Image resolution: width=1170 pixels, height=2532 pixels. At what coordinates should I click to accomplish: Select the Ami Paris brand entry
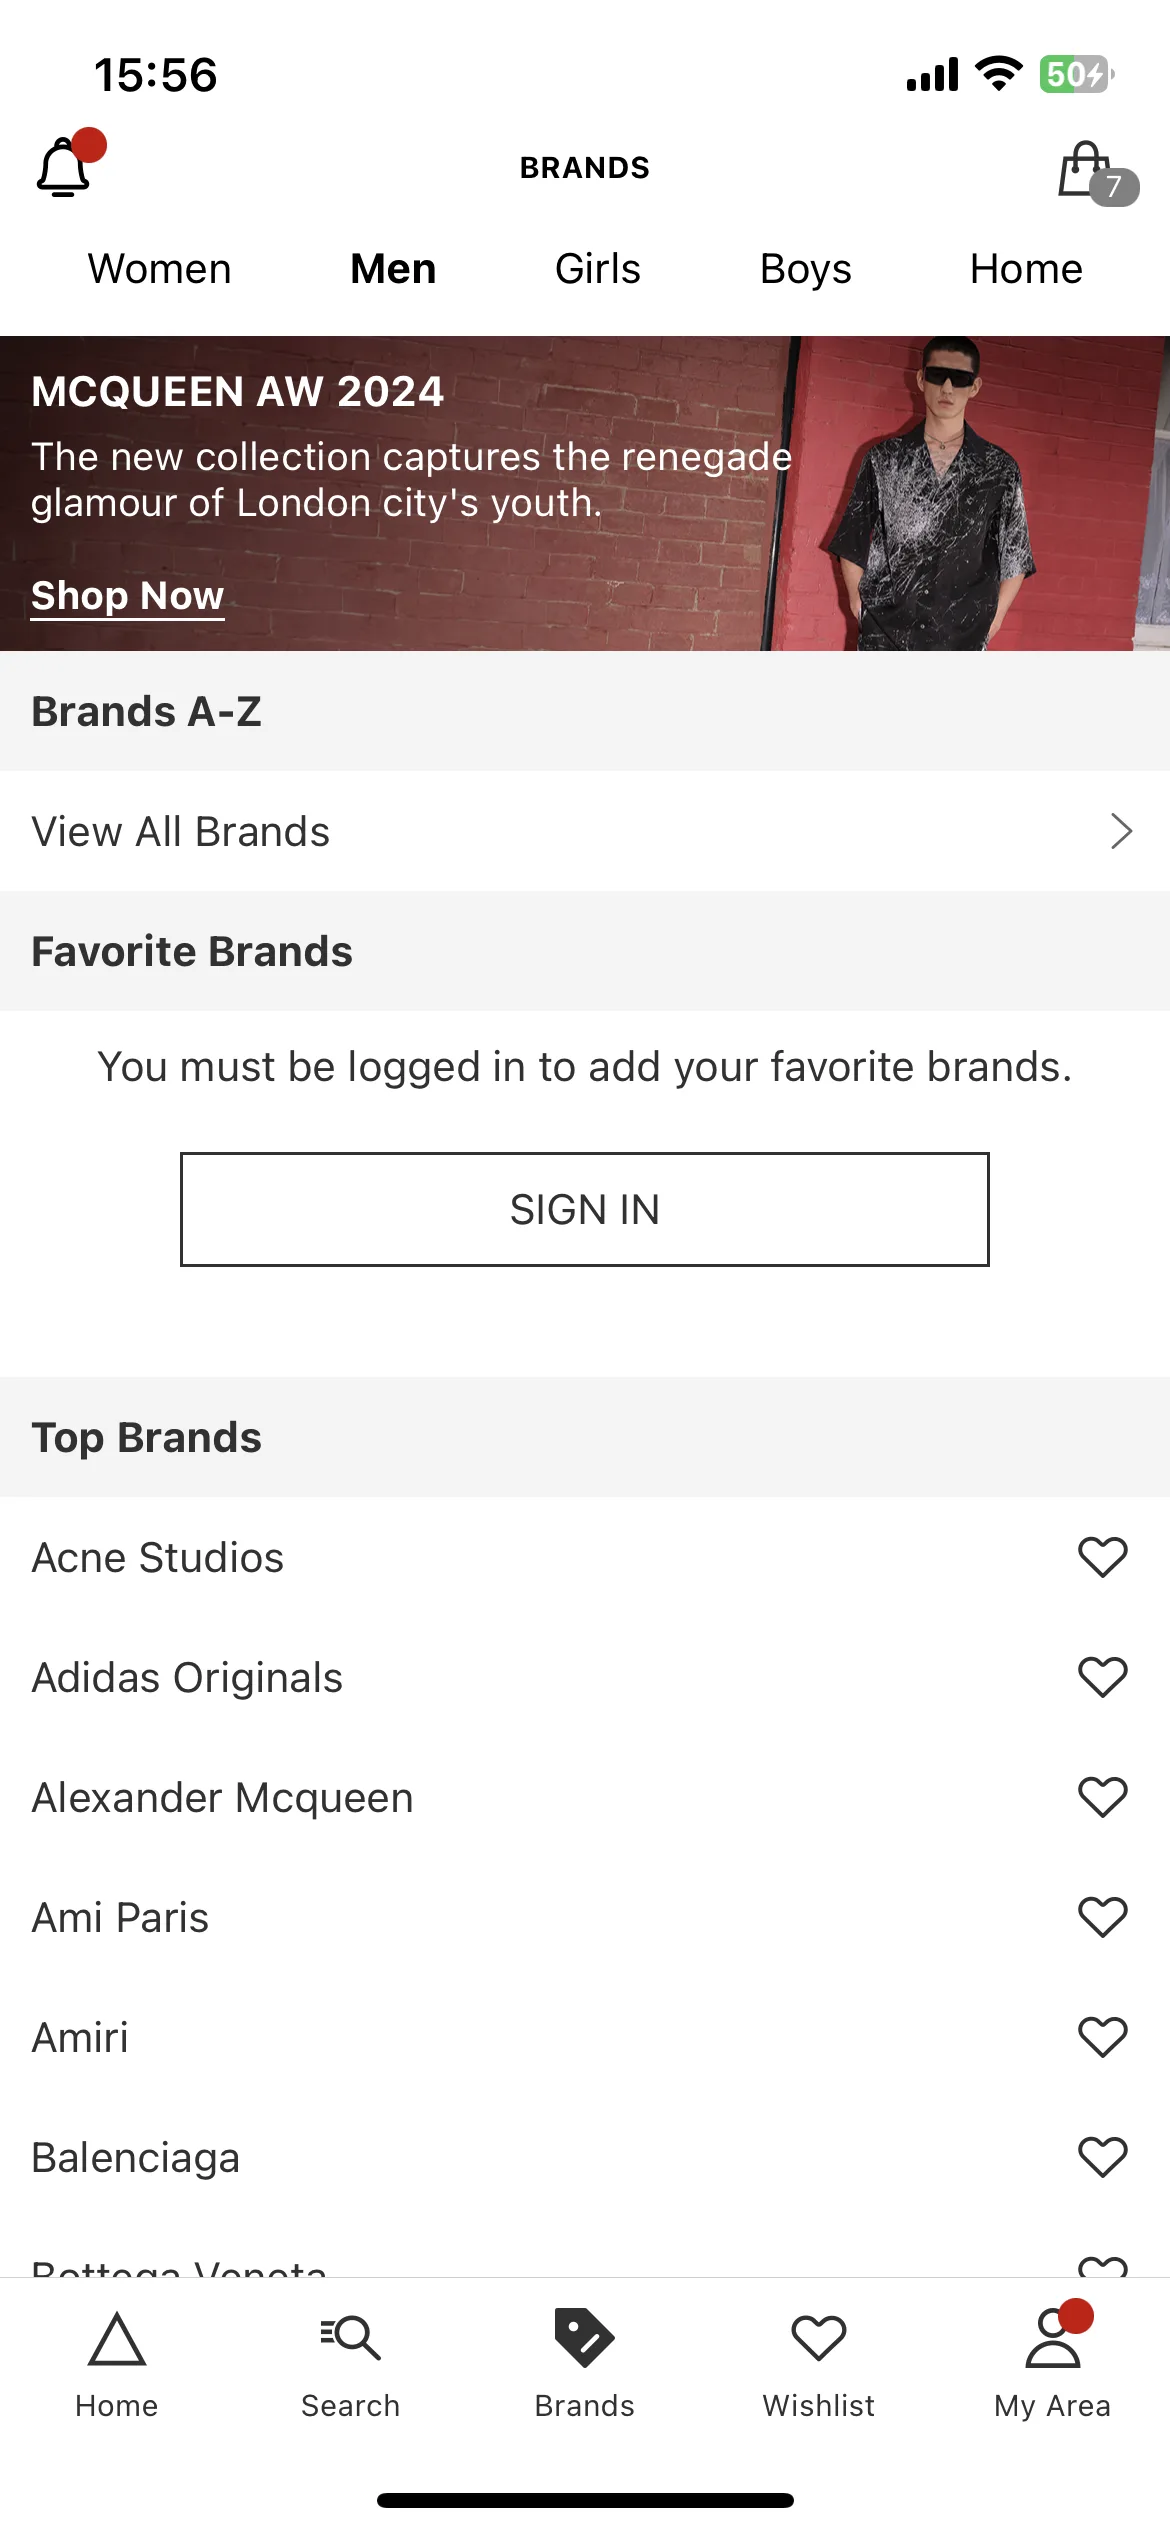585,1917
